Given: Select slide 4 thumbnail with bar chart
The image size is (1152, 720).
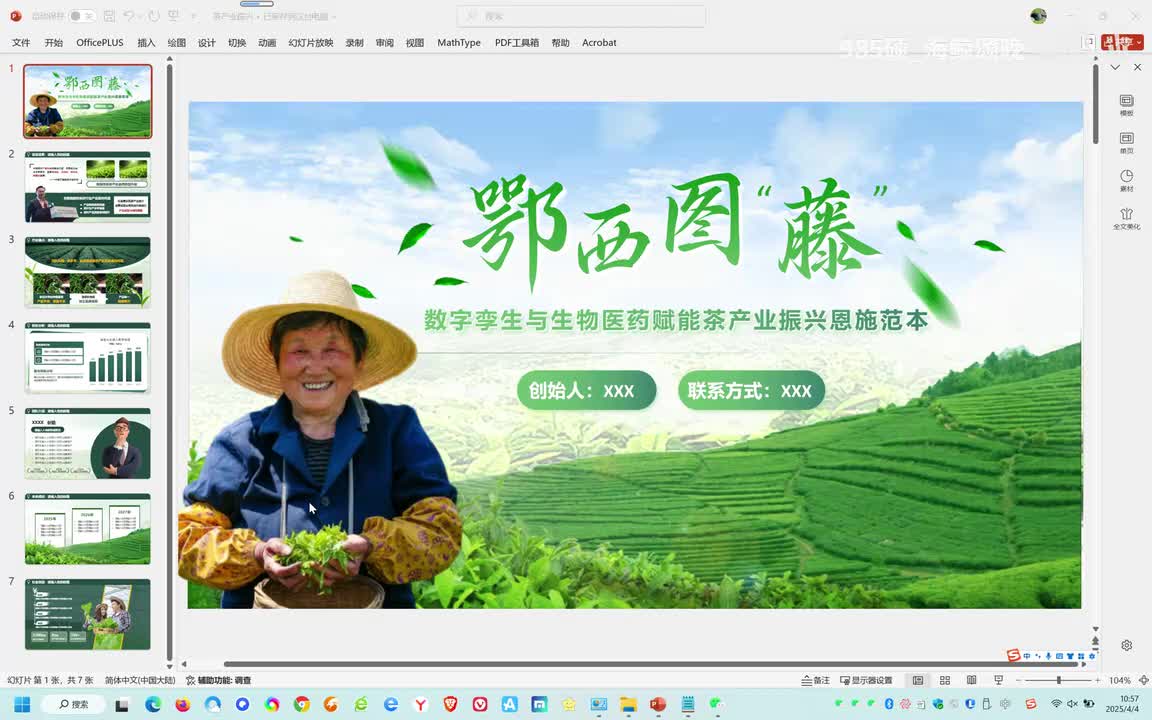Looking at the screenshot, I should tap(87, 358).
